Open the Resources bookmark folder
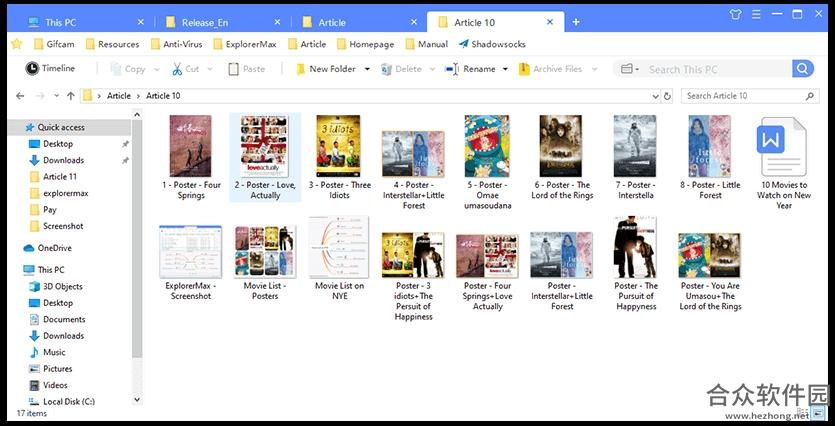Screen dimensions: 835x426 pos(112,44)
